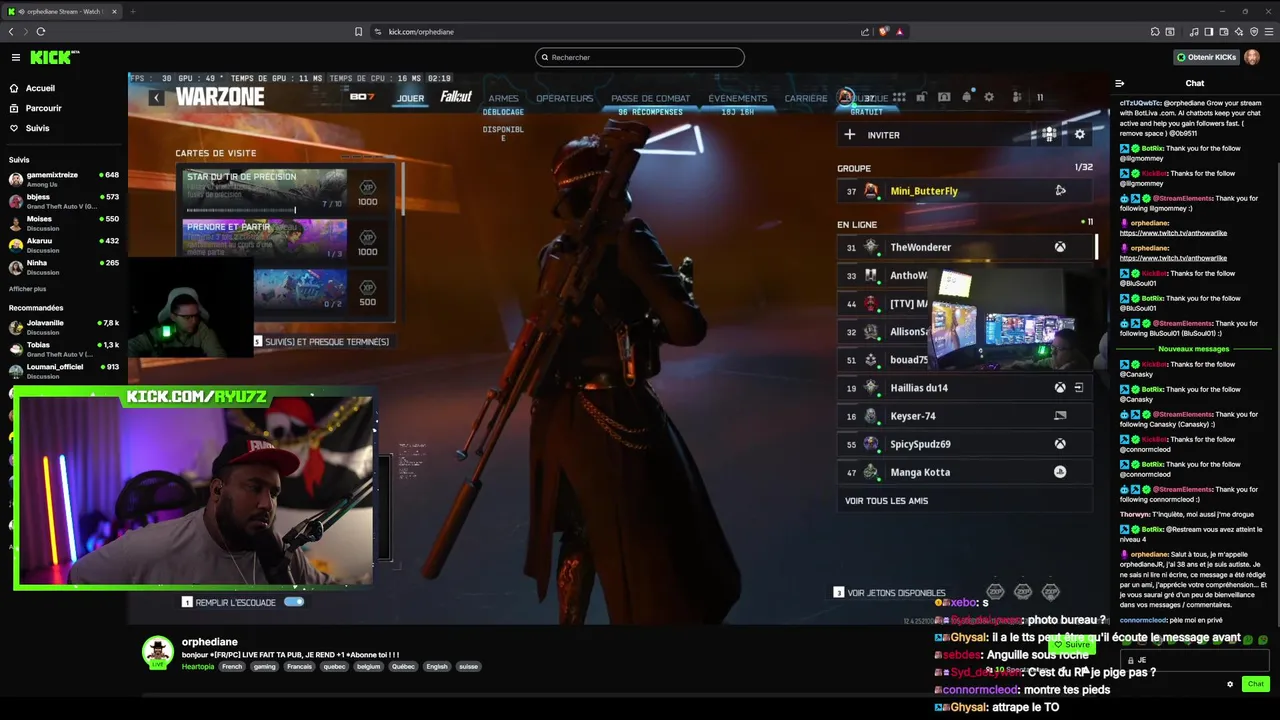Open the browser music player icon
The width and height of the screenshot is (1280, 720).
tap(1194, 31)
